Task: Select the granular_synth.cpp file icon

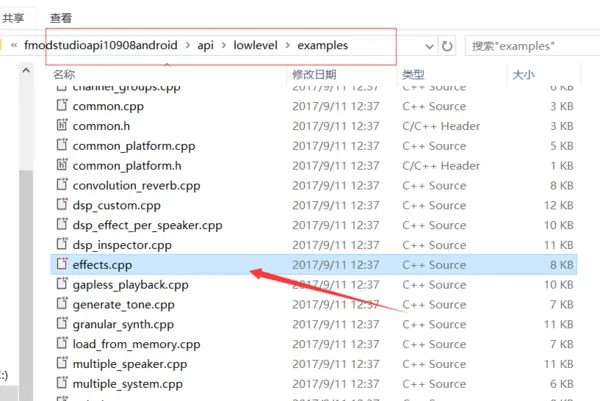Action: pyautogui.click(x=62, y=323)
